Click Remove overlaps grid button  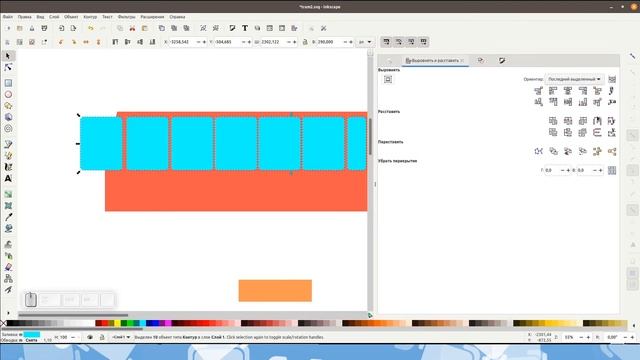point(612,170)
